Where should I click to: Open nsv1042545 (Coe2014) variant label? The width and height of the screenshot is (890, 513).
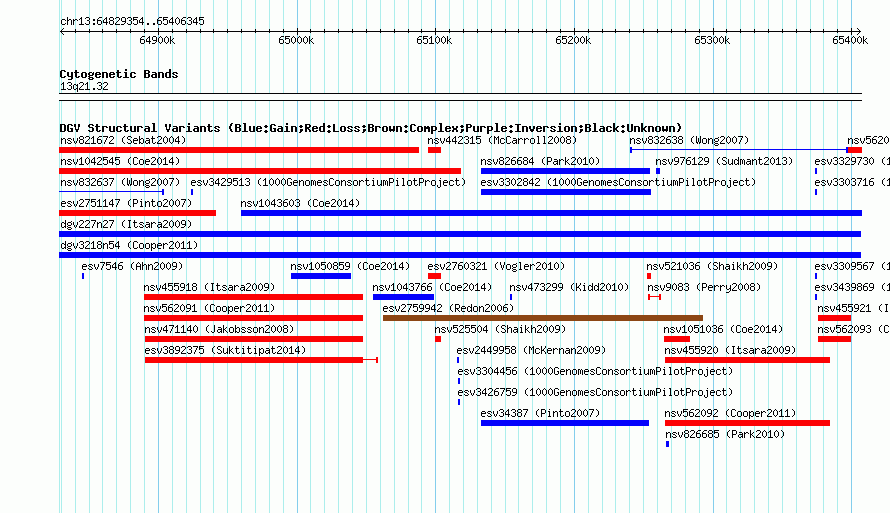120,161
